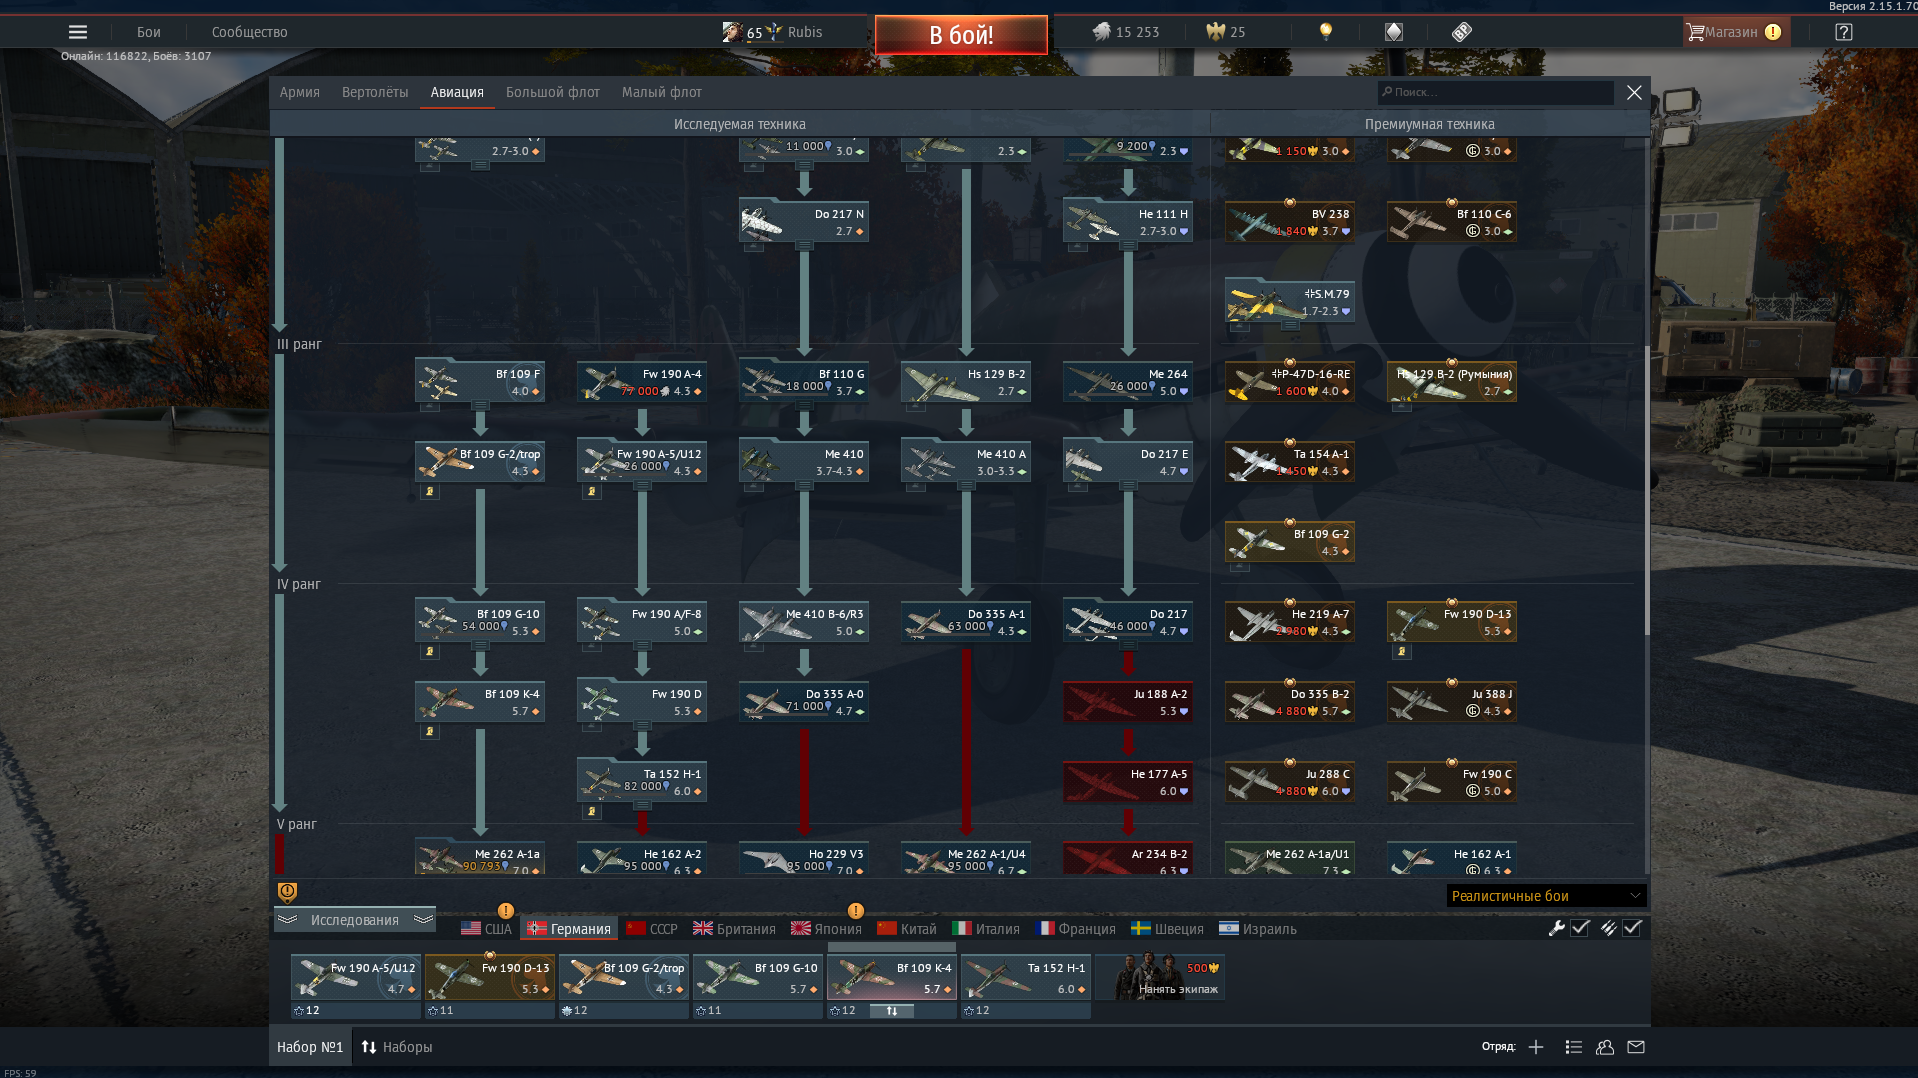This screenshot has width=1918, height=1078.
Task: Click the alert badge above США tab
Action: (x=506, y=911)
